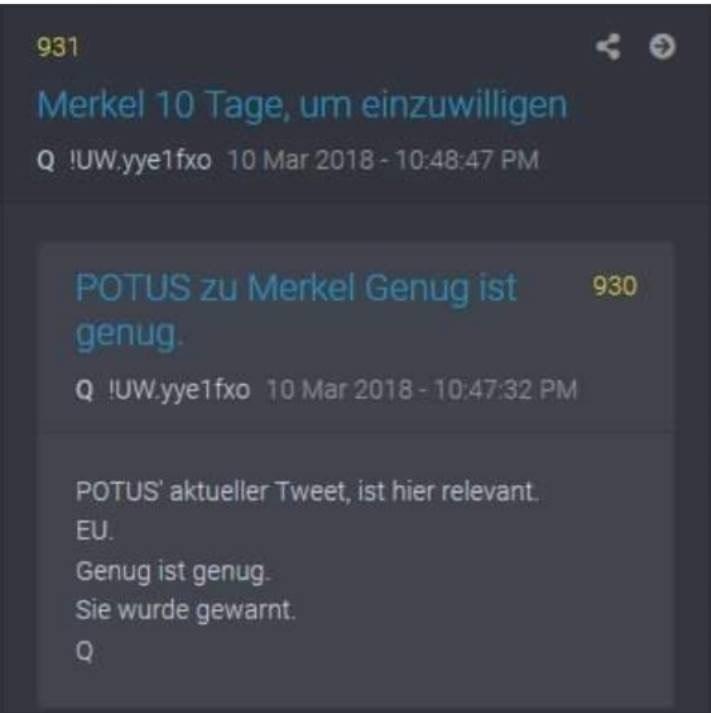Select the post number 931 label
The width and height of the screenshot is (711, 713).
coord(58,47)
